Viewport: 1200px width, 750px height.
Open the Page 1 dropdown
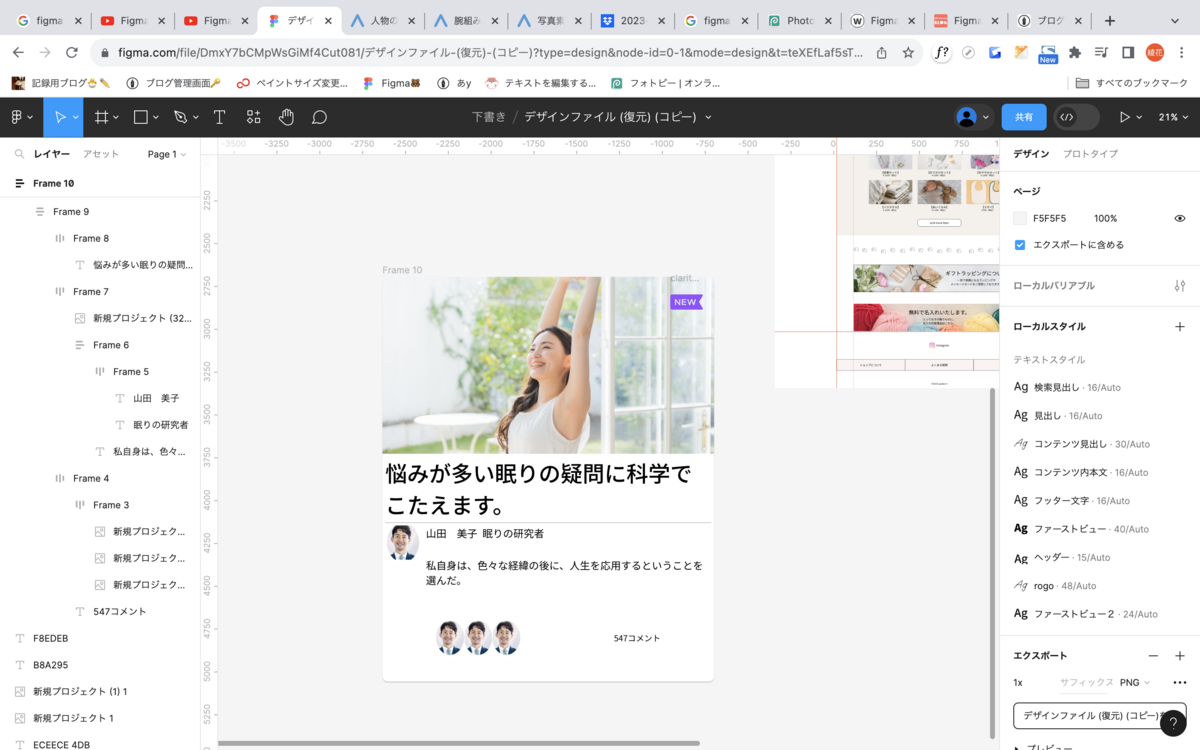167,154
